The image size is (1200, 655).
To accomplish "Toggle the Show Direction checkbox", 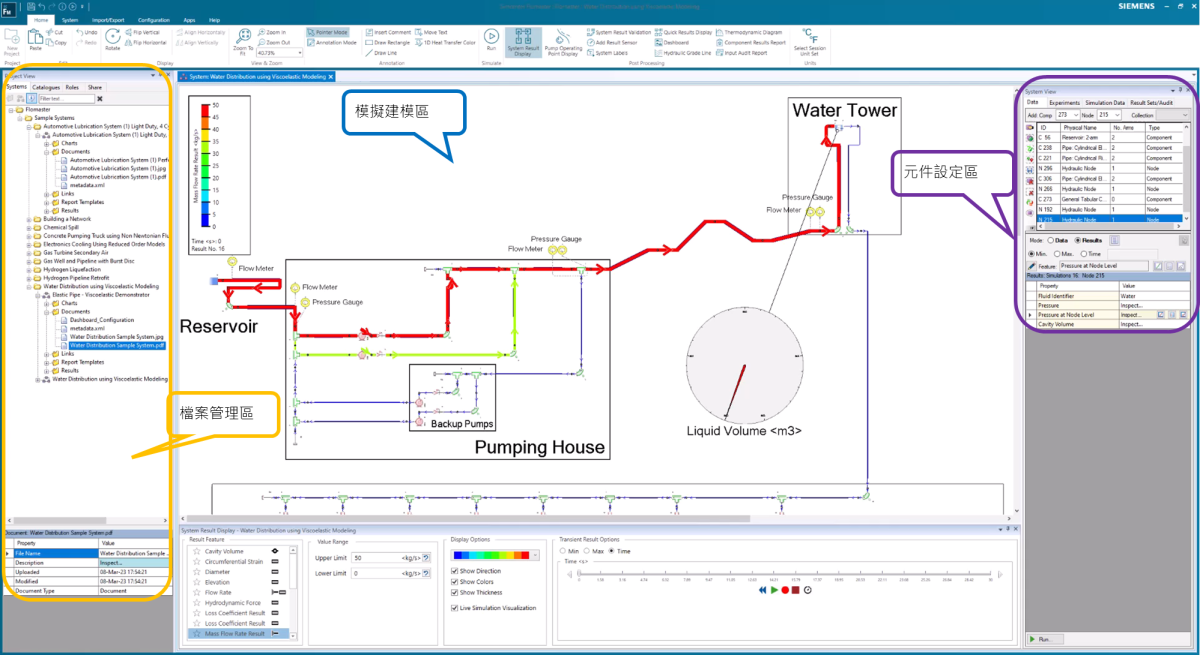I will (x=455, y=571).
